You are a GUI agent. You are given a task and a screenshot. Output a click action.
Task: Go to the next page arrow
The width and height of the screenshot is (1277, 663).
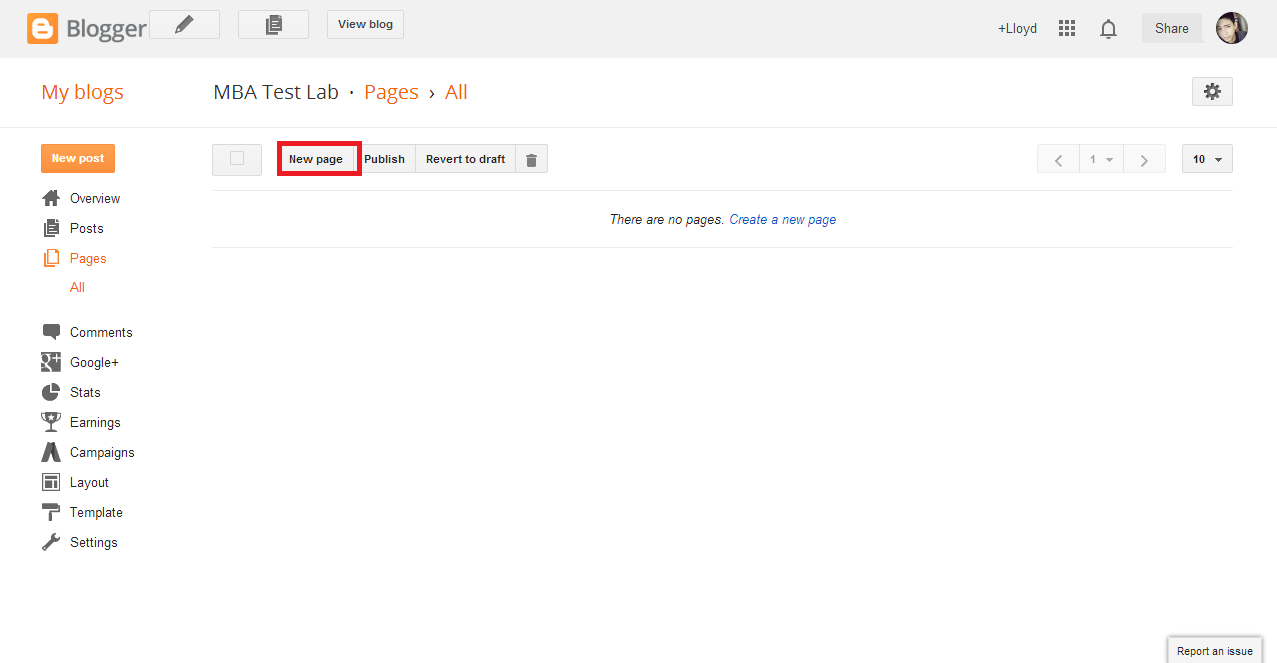pos(1144,159)
